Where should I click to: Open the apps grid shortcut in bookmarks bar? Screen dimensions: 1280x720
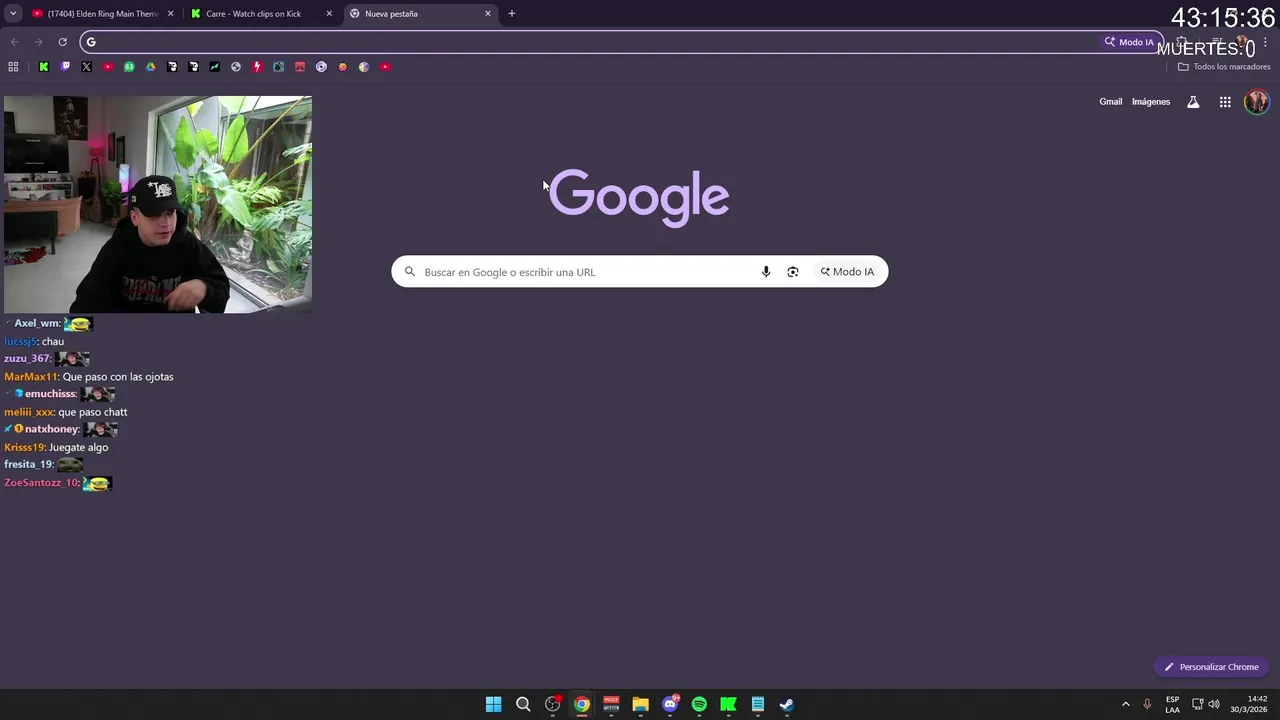(x=13, y=67)
